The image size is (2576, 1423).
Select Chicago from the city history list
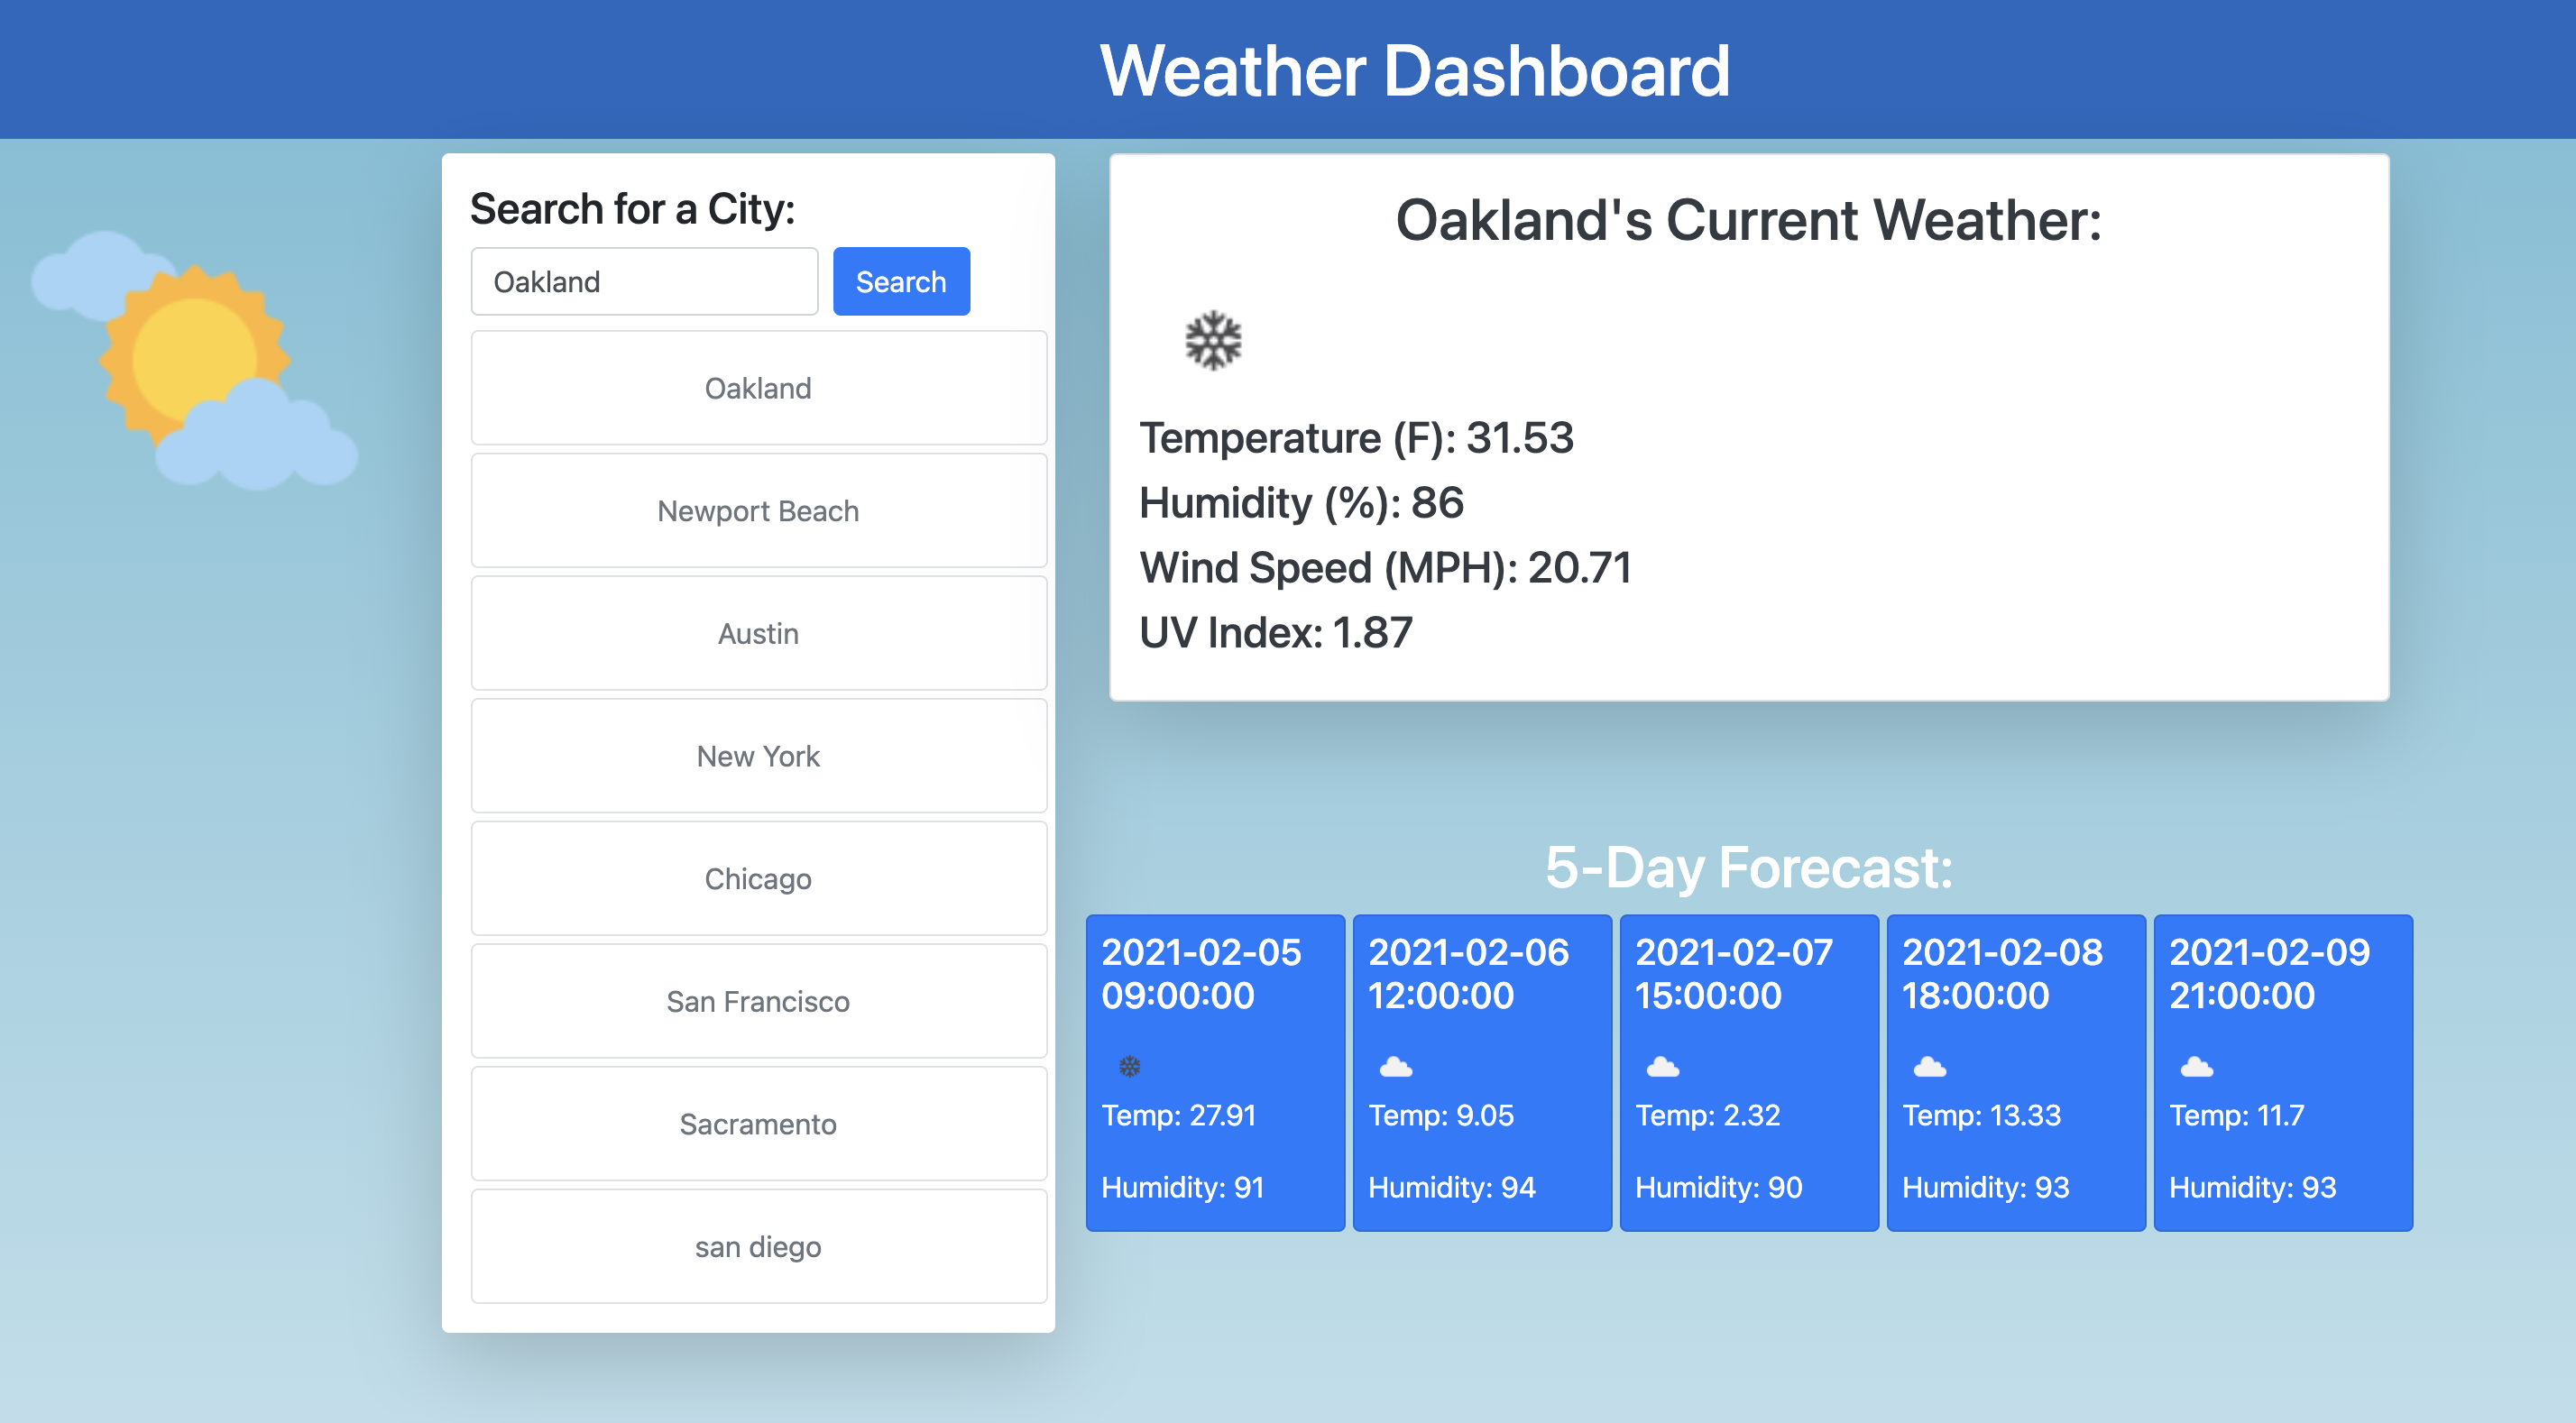pos(755,878)
